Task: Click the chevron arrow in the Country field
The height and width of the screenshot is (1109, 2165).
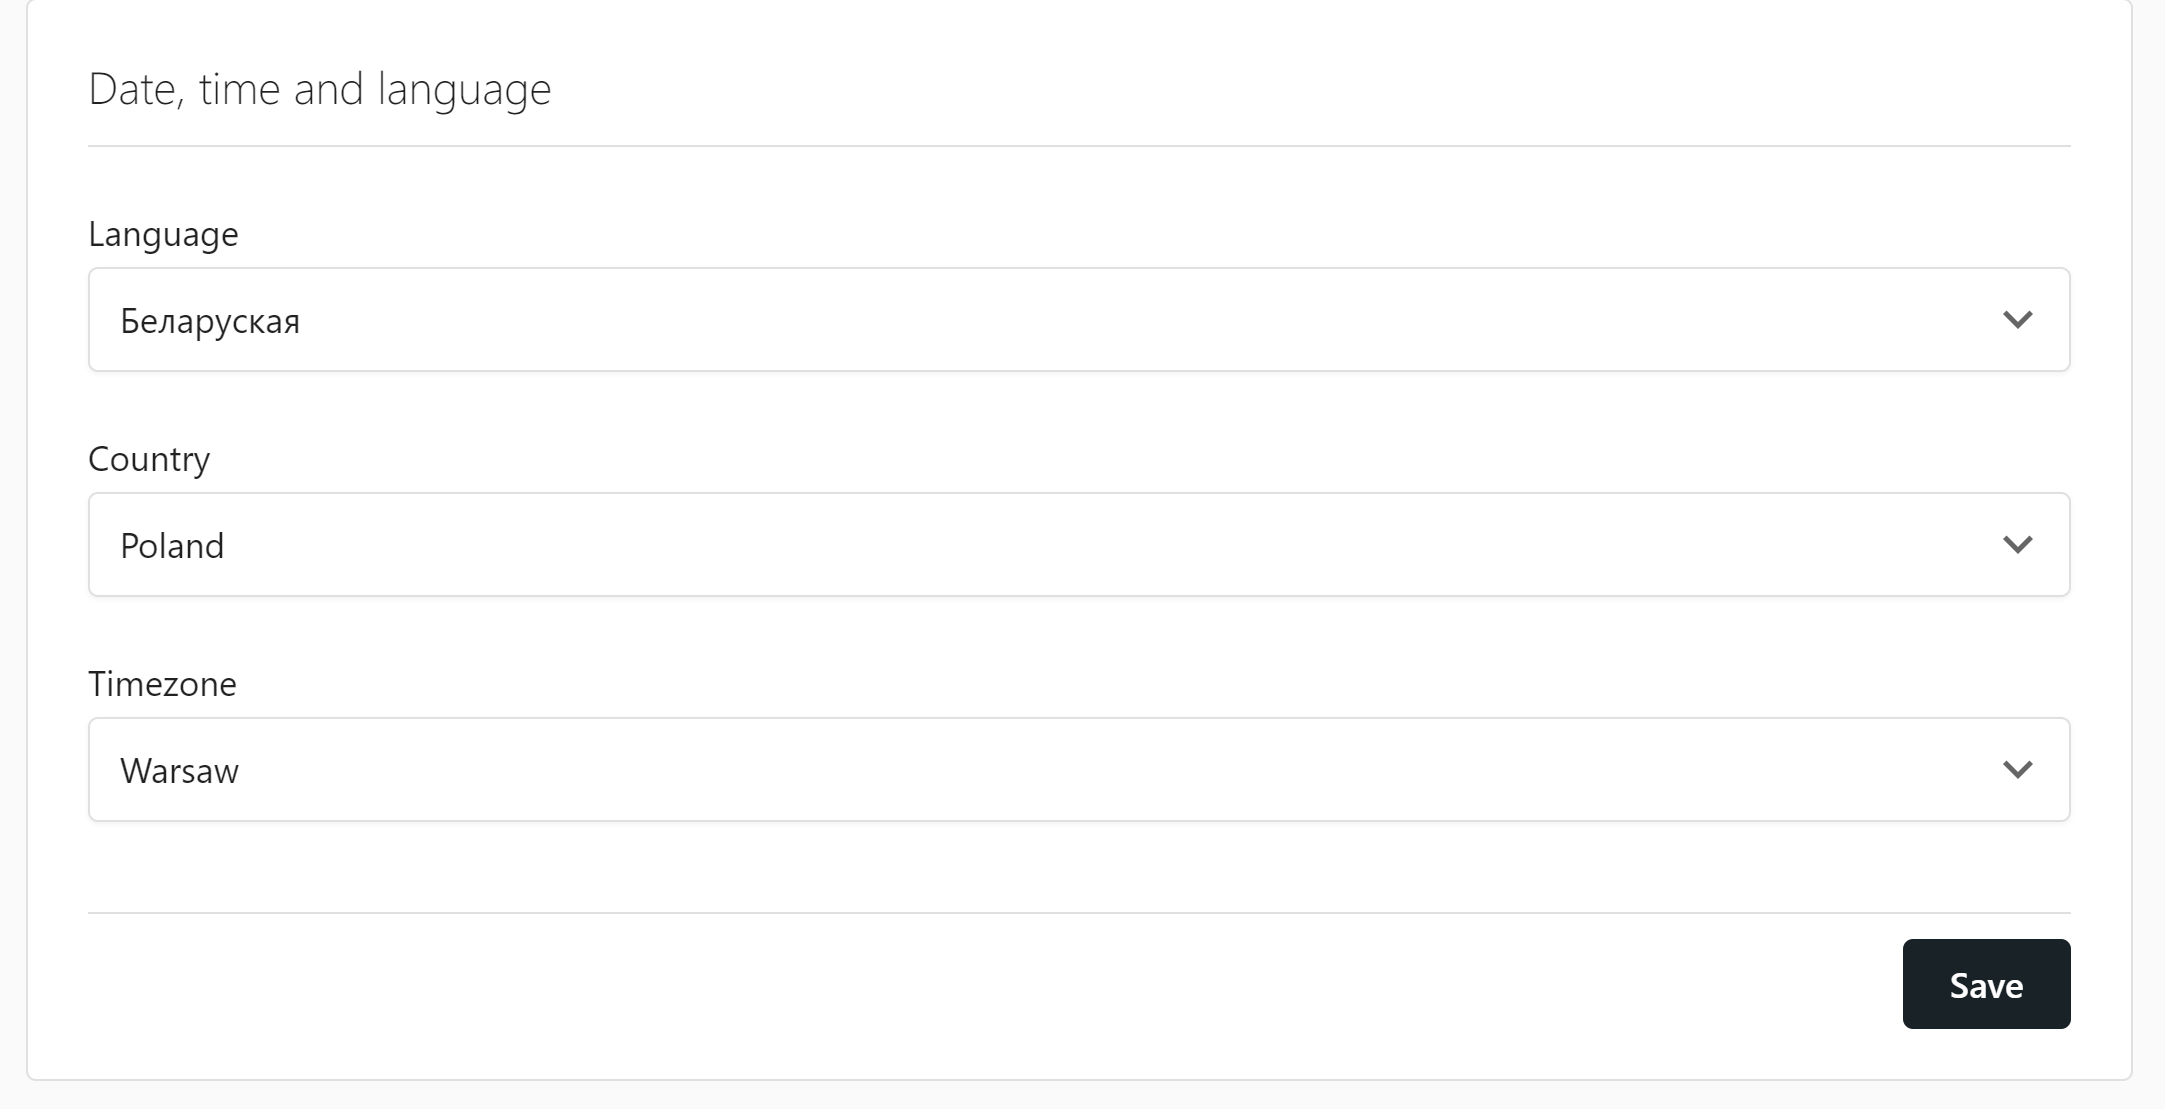Action: click(x=2017, y=545)
